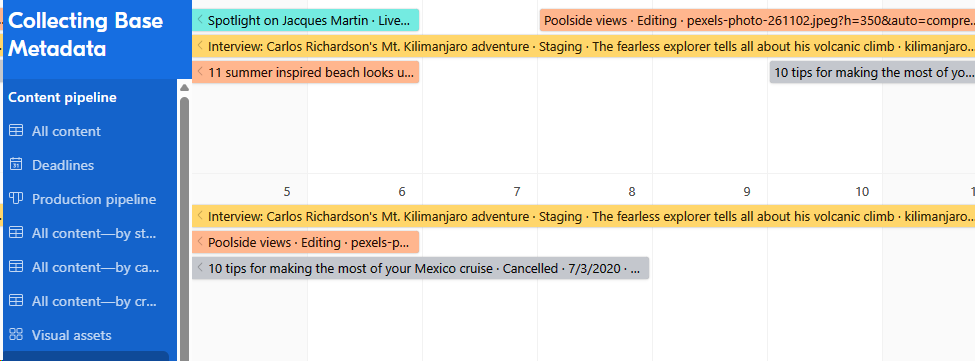Click the calendar icon beside Deadlines
The width and height of the screenshot is (975, 361).
[17, 165]
